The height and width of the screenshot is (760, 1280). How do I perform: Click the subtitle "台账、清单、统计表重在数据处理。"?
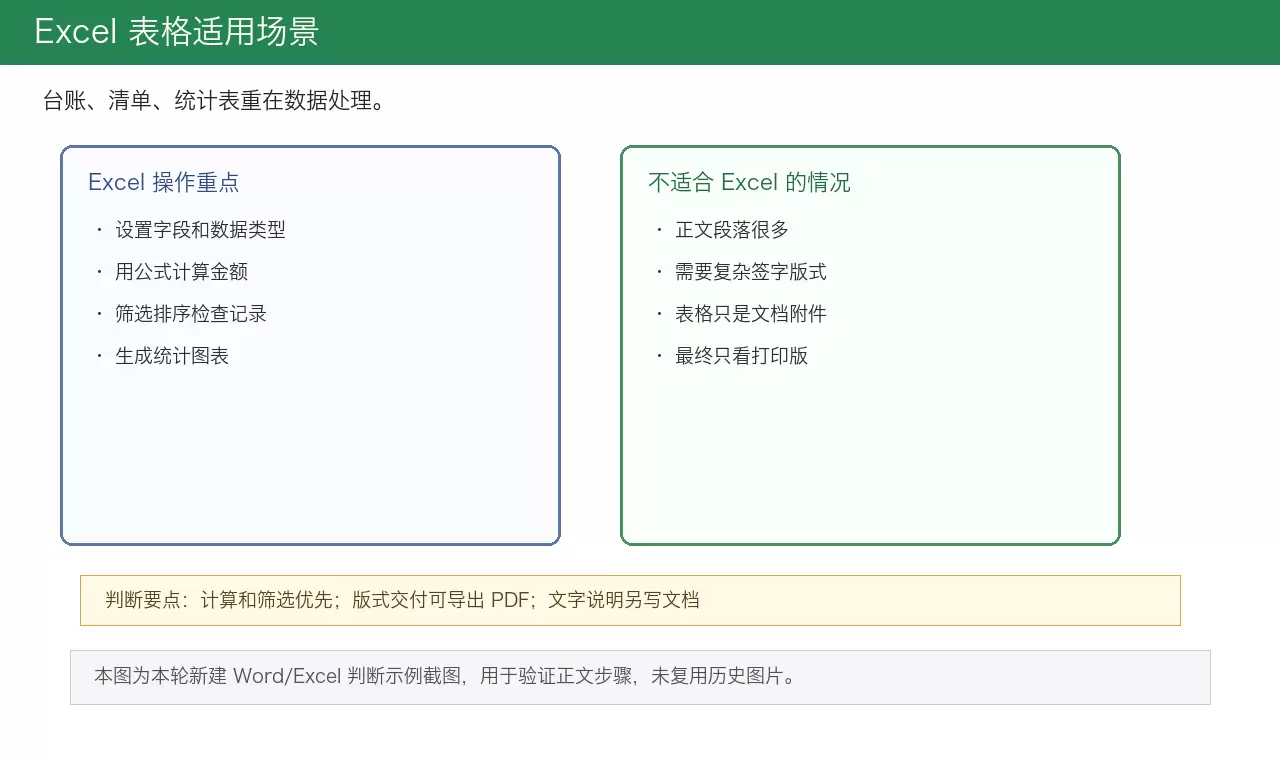[x=215, y=100]
